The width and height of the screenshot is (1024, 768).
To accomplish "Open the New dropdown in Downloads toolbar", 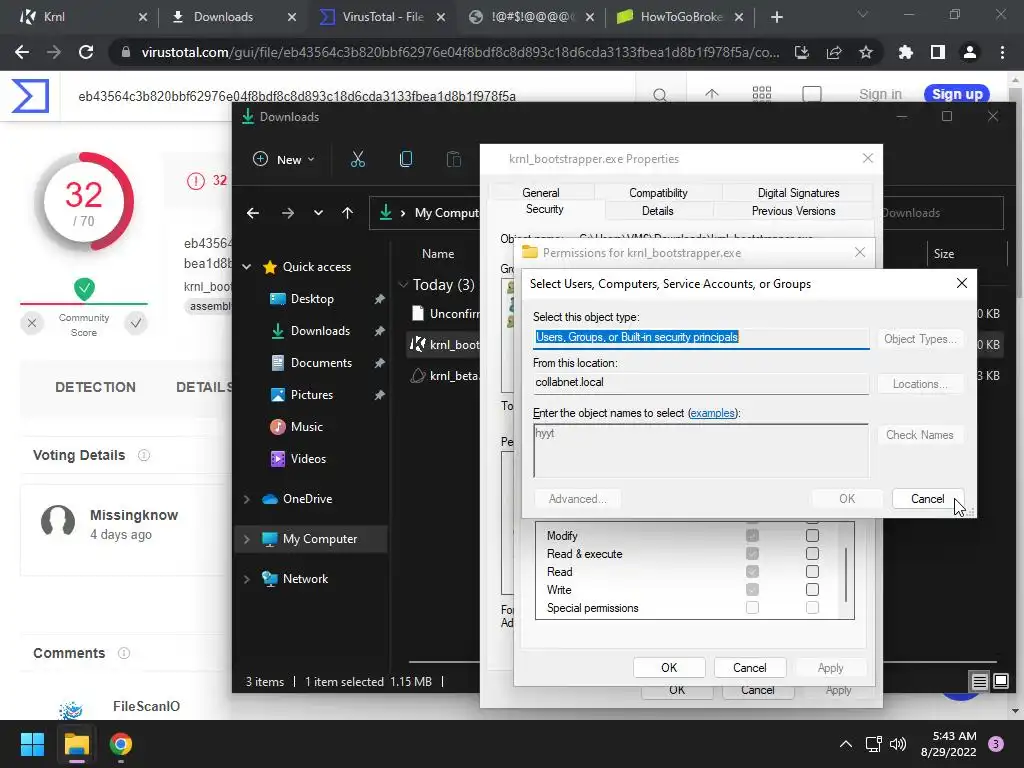I will [x=283, y=159].
